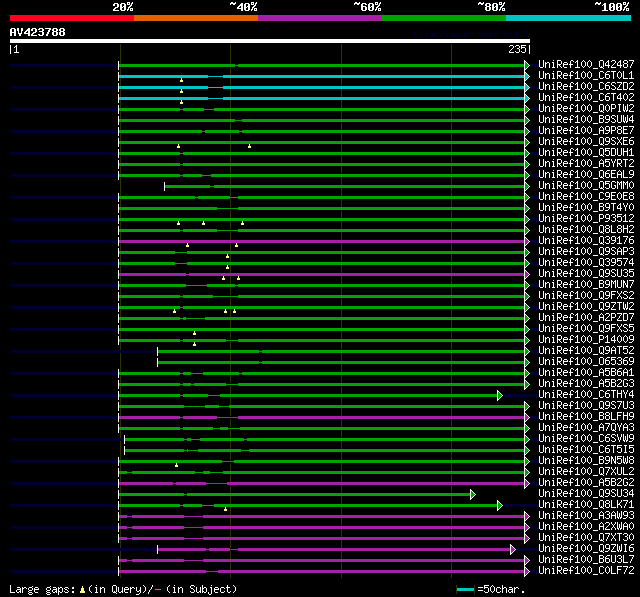Click UniRef100_O65369 label
640x597 pixels.
[586, 362]
